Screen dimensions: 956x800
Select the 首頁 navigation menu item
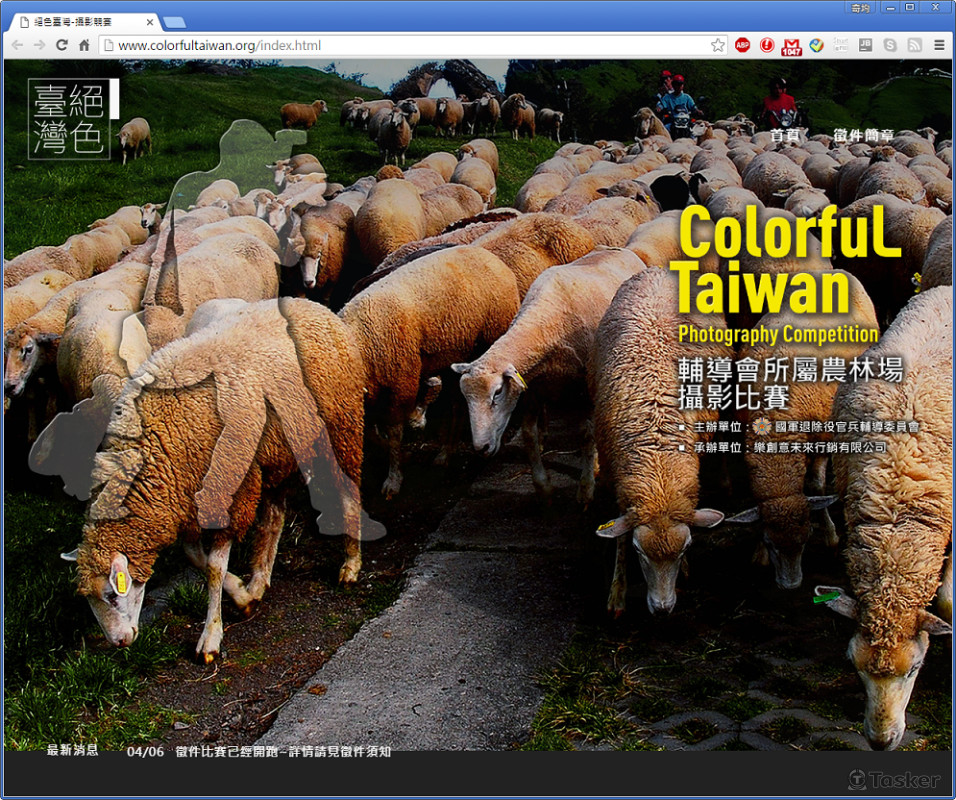tap(785, 136)
